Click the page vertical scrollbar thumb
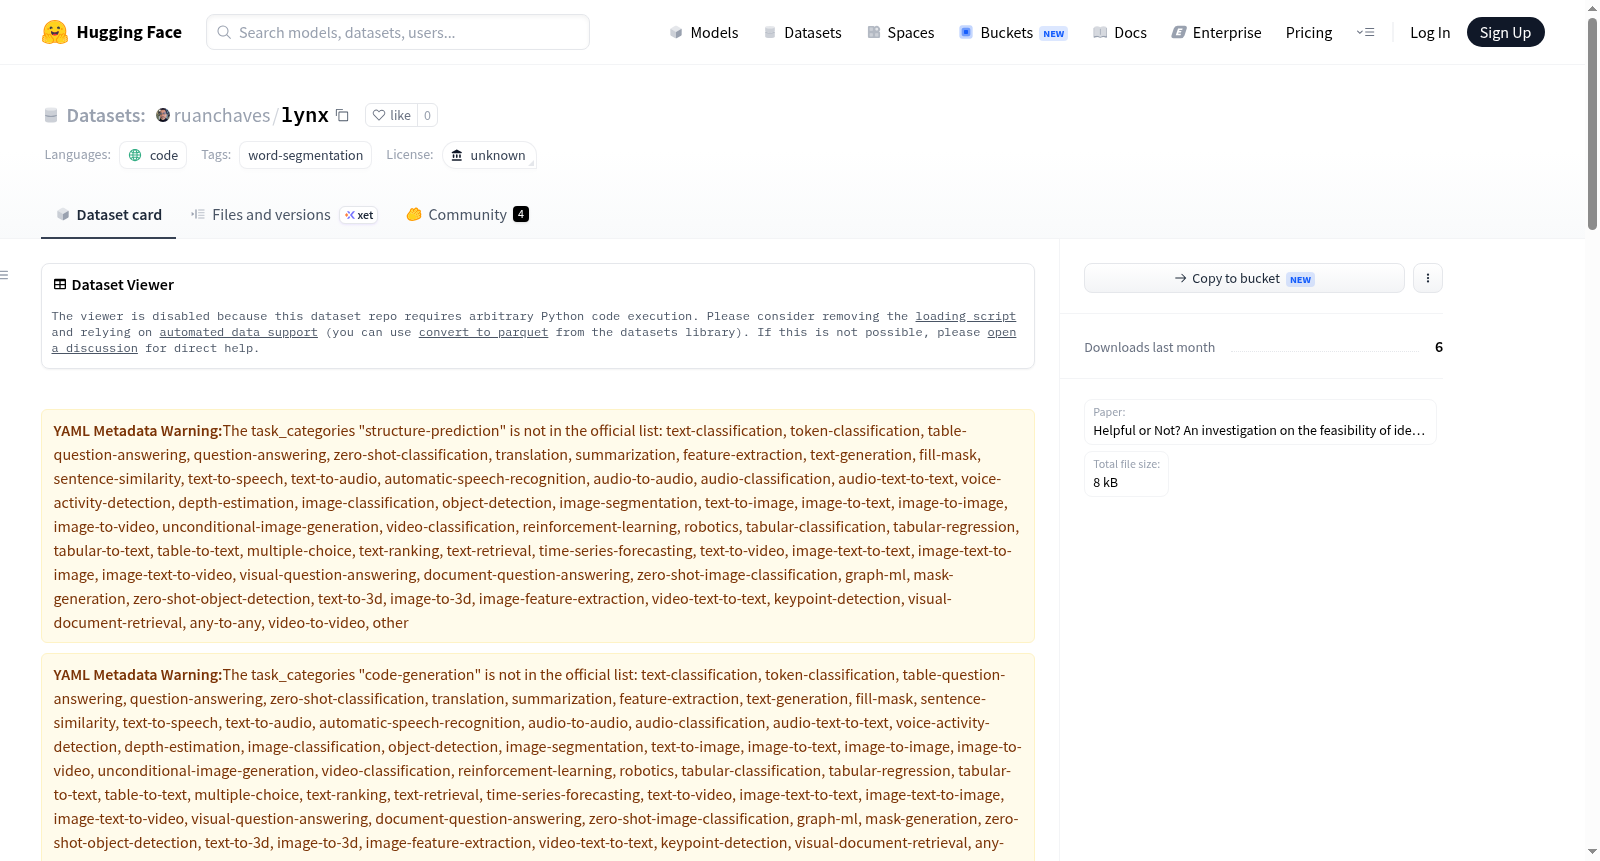 tap(1592, 123)
